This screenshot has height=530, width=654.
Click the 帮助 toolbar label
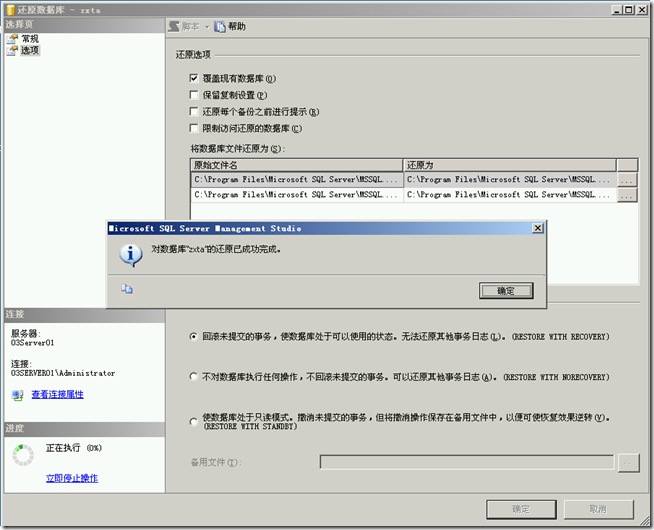[x=236, y=27]
